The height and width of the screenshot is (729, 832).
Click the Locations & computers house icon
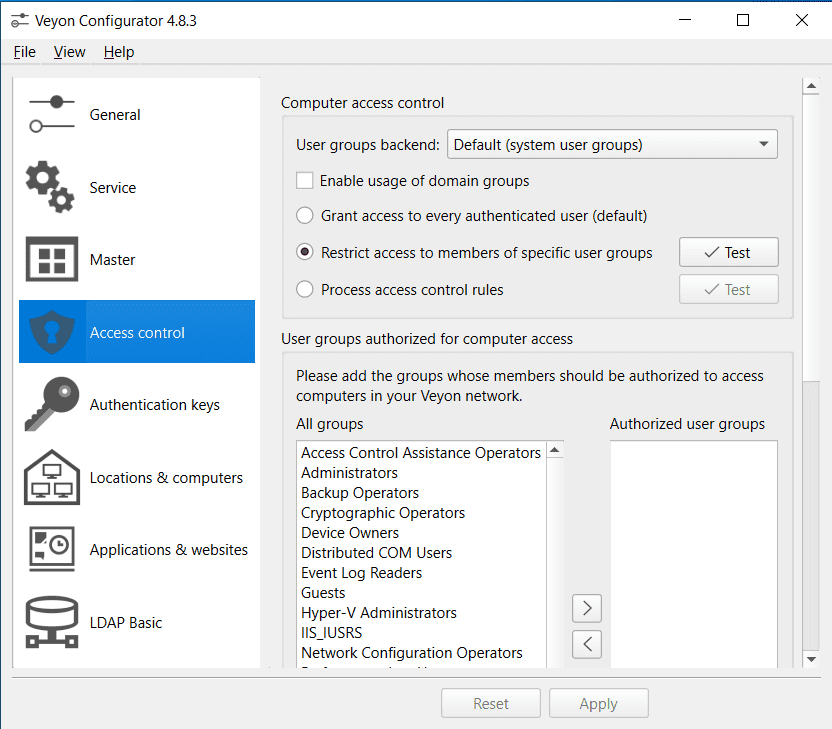tap(51, 477)
